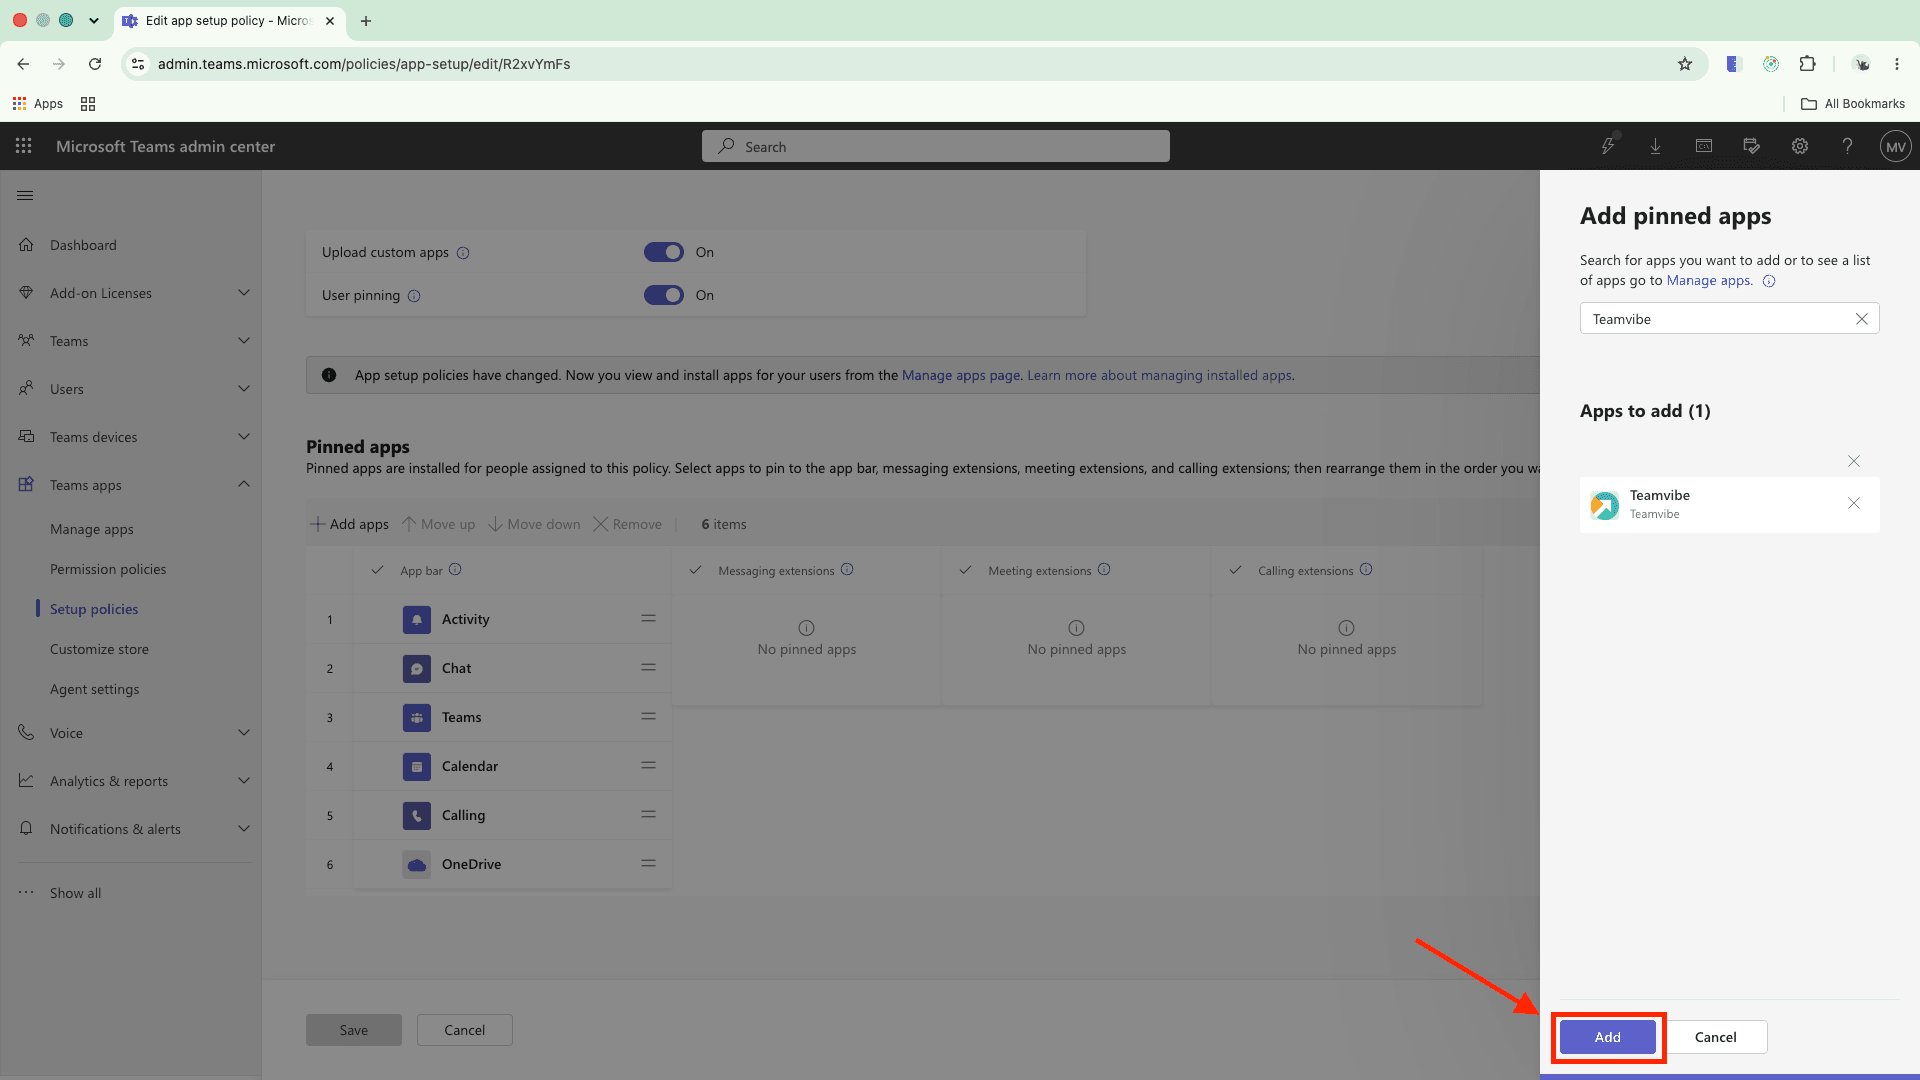1920x1080 pixels.
Task: Click Meeting extensions info icon
Action: click(1104, 570)
